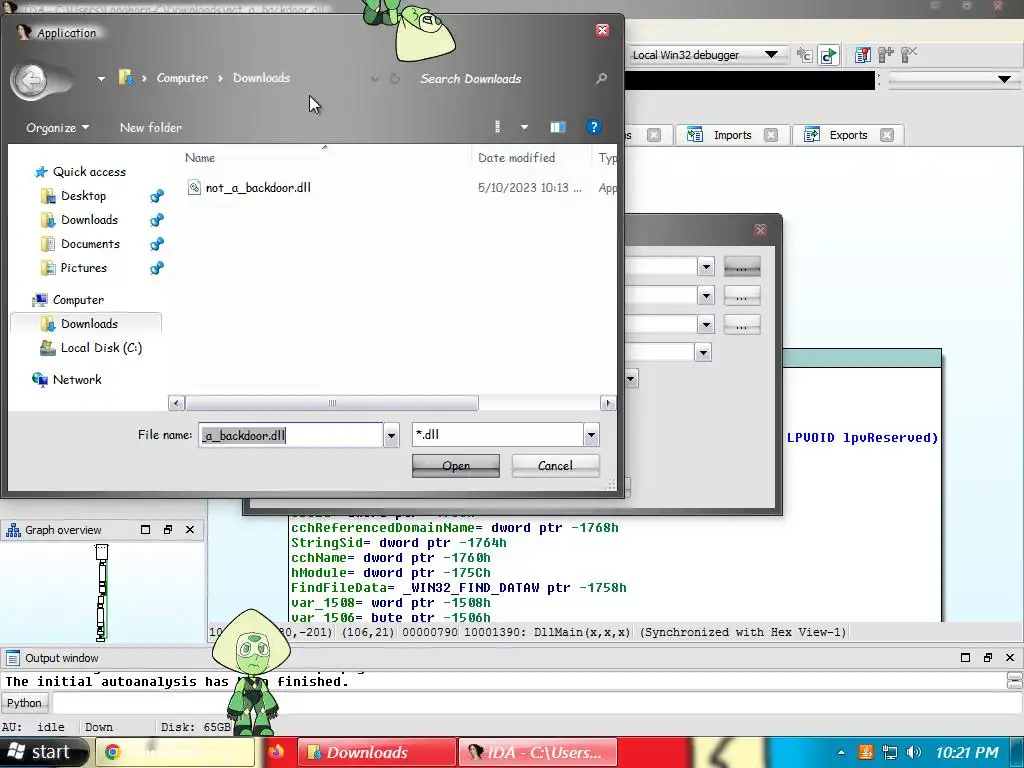
Task: Select Downloads in the address breadcrumb
Action: 261,78
